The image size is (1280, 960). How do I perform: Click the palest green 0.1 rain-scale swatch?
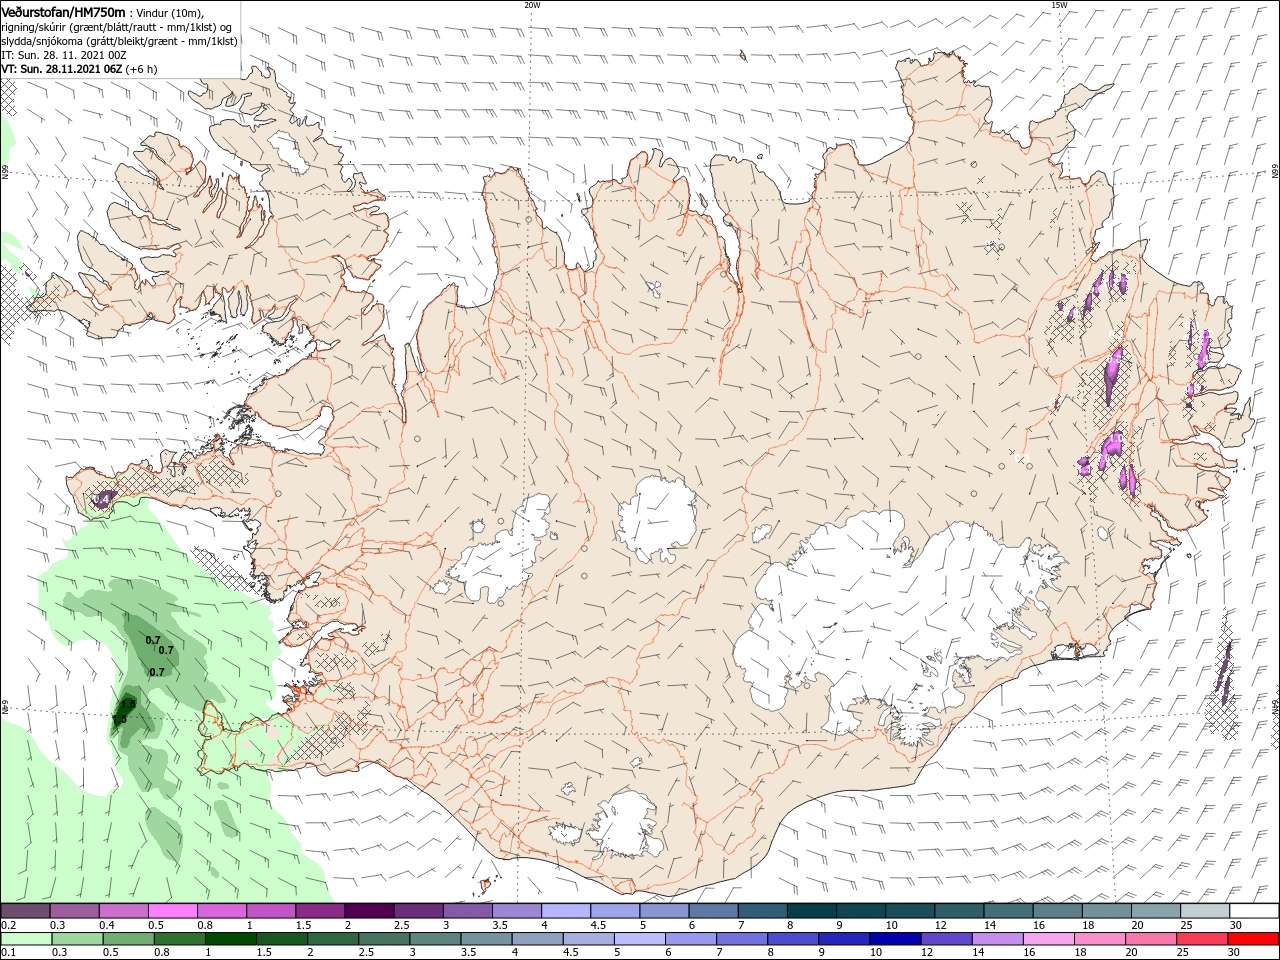coord(25,939)
